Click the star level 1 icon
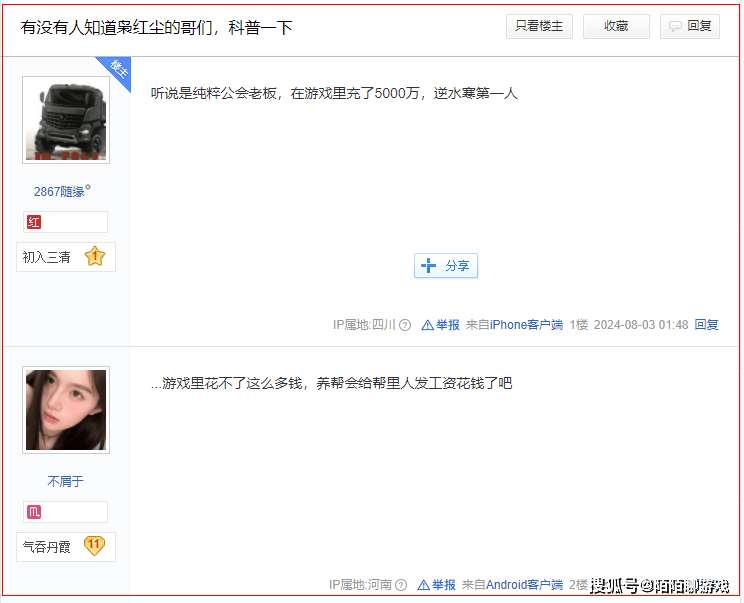The height and width of the screenshot is (603, 744). pos(95,257)
